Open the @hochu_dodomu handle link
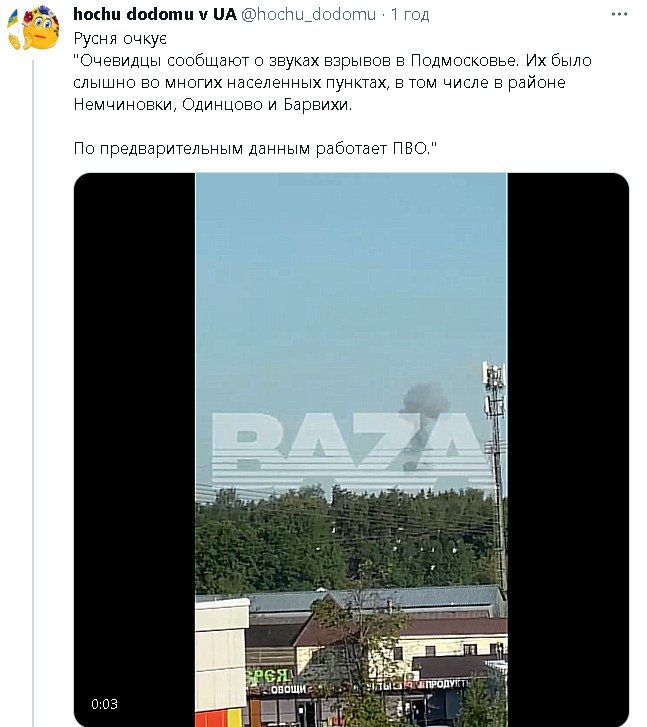The width and height of the screenshot is (647, 727). pyautogui.click(x=309, y=15)
